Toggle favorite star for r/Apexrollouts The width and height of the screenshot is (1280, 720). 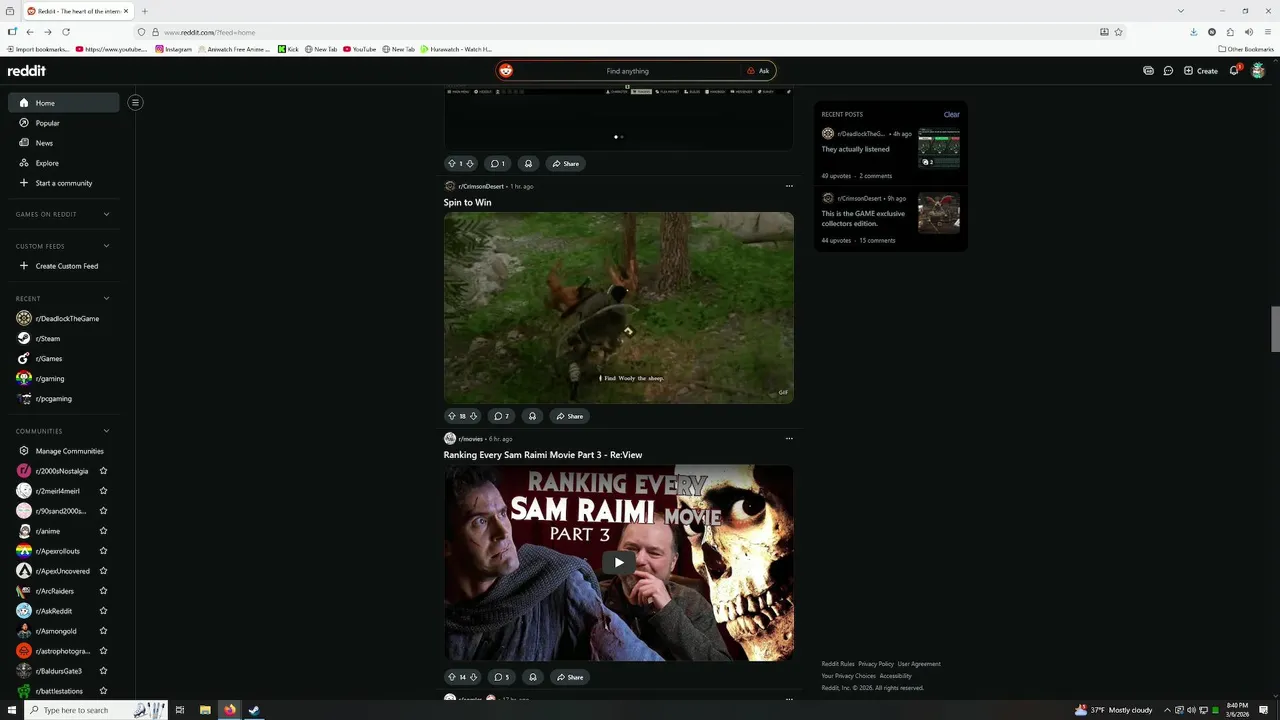tap(103, 551)
